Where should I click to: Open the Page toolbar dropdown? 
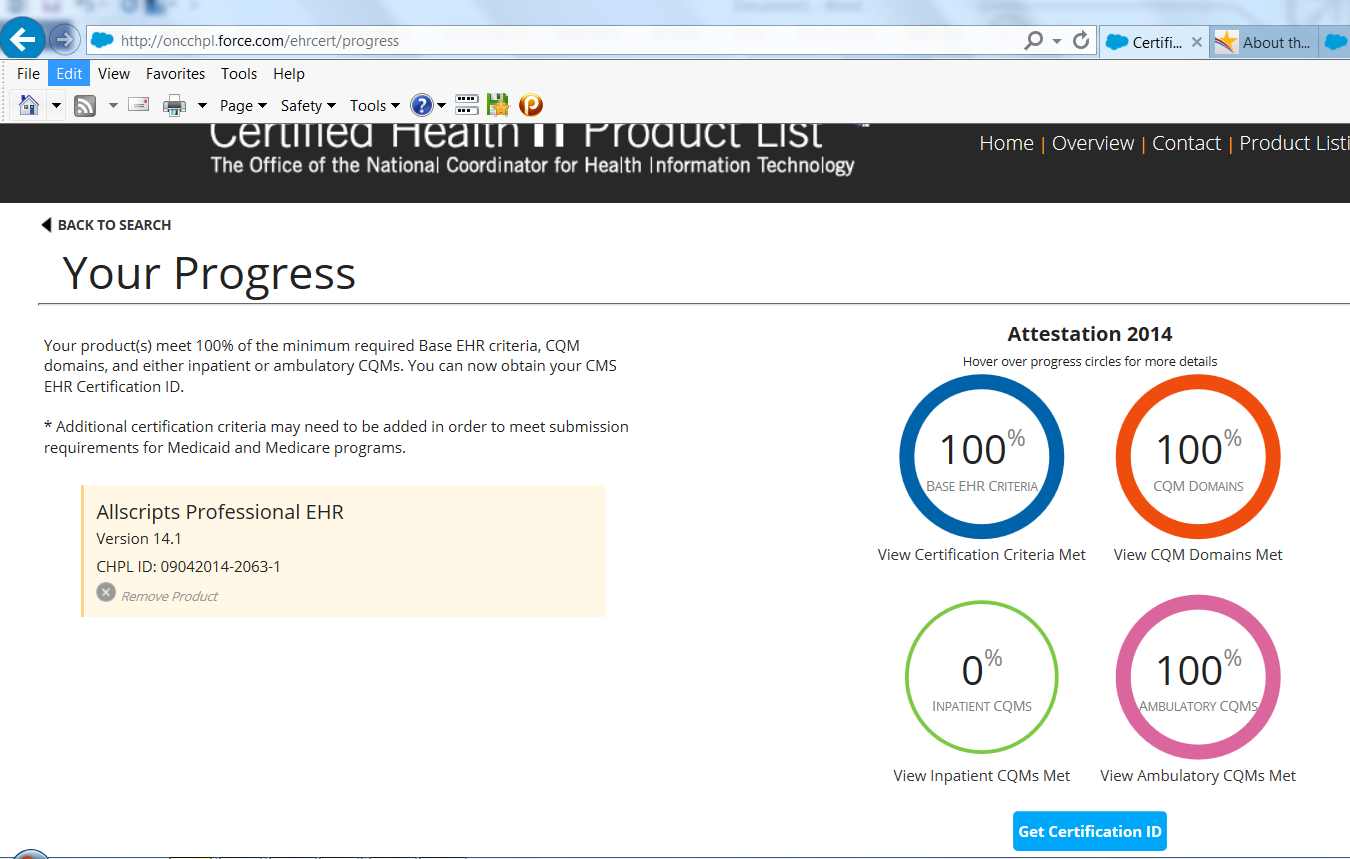coord(243,105)
